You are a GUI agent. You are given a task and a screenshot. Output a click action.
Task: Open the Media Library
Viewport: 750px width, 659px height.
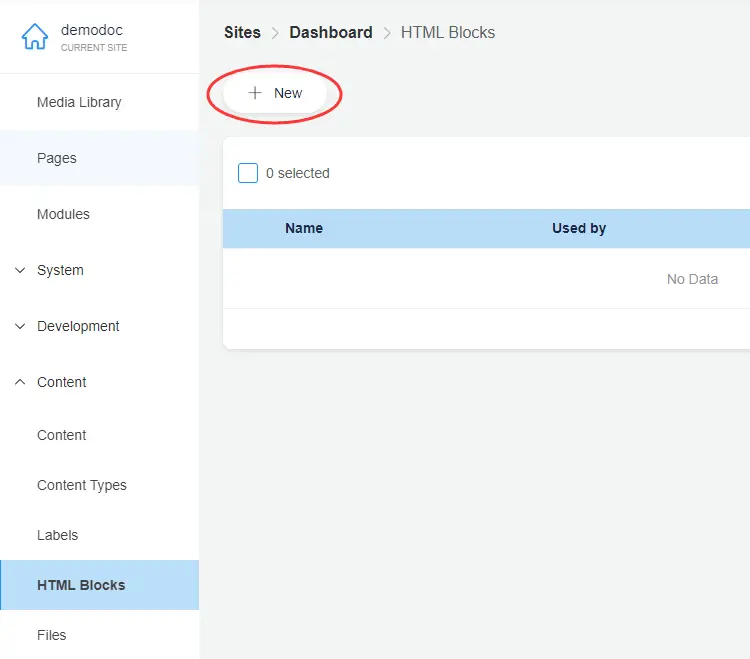point(79,102)
